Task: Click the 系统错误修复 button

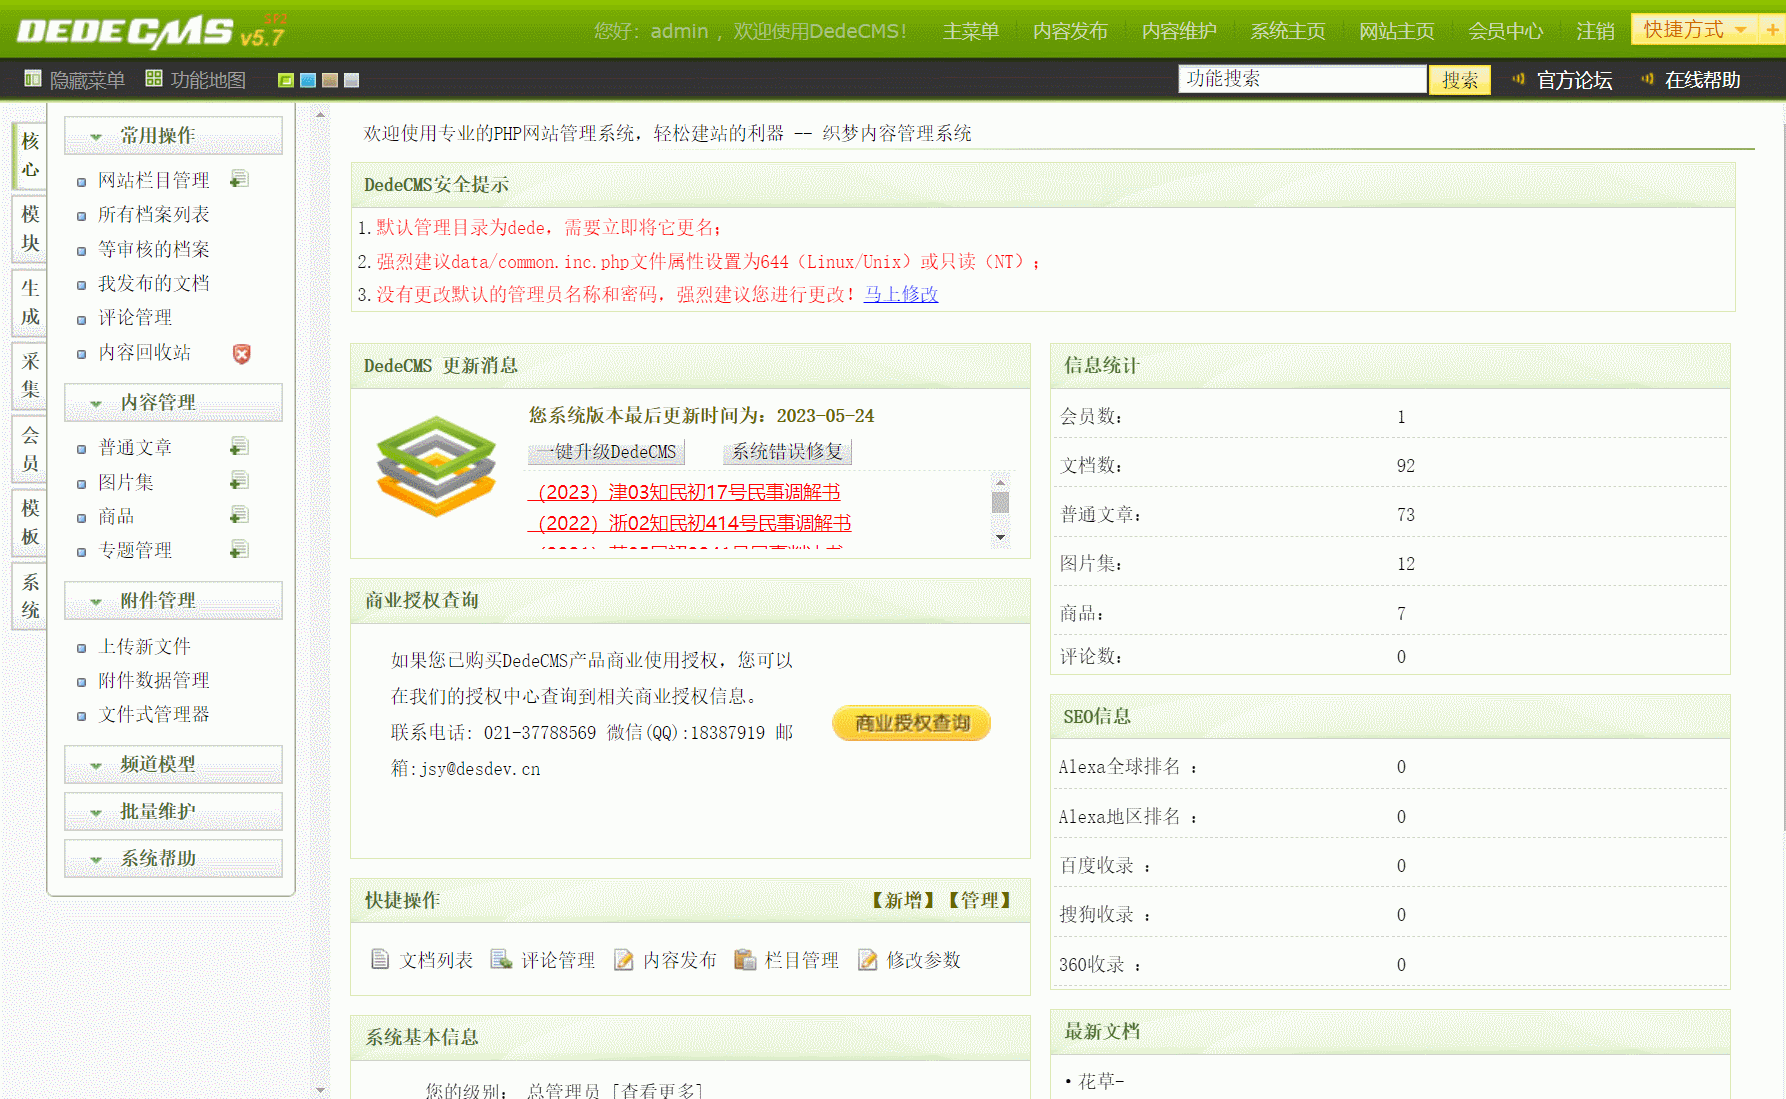Action: (787, 452)
